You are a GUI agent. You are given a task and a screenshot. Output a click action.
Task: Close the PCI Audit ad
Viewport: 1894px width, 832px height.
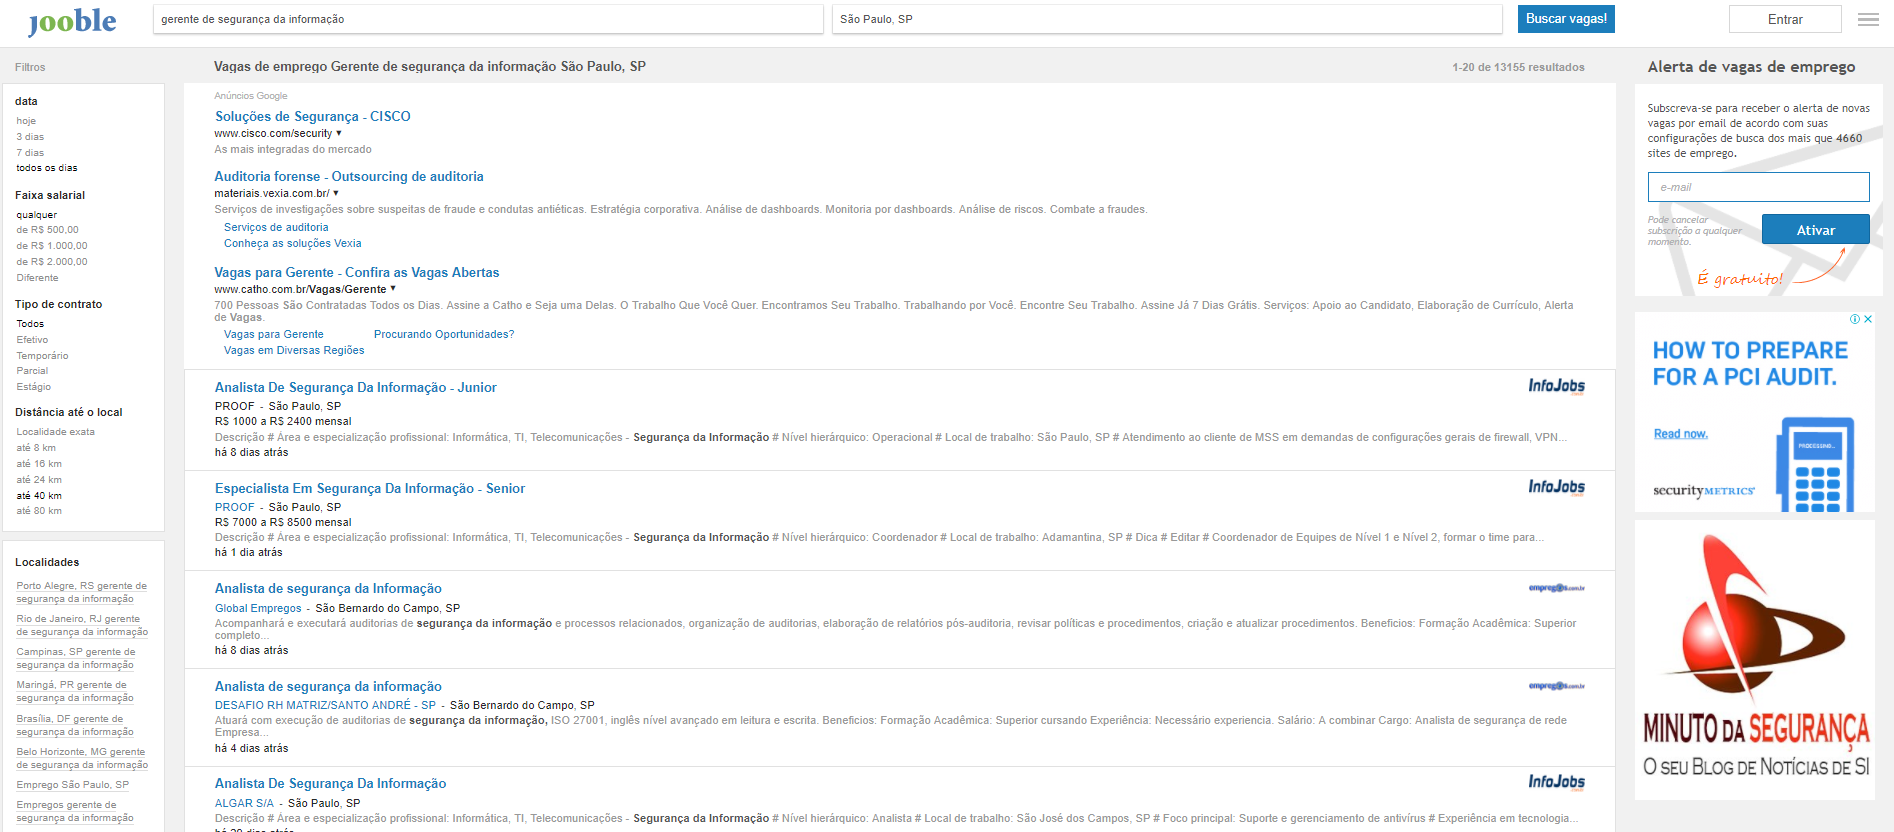click(1867, 319)
